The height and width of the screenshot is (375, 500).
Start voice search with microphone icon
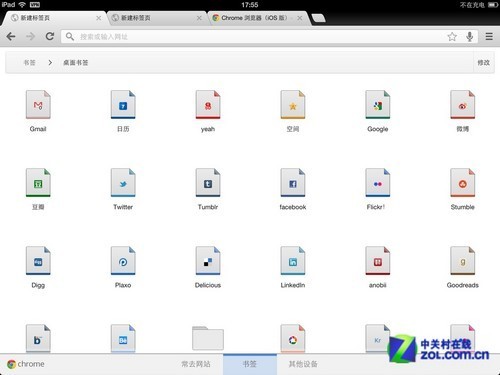pos(470,36)
